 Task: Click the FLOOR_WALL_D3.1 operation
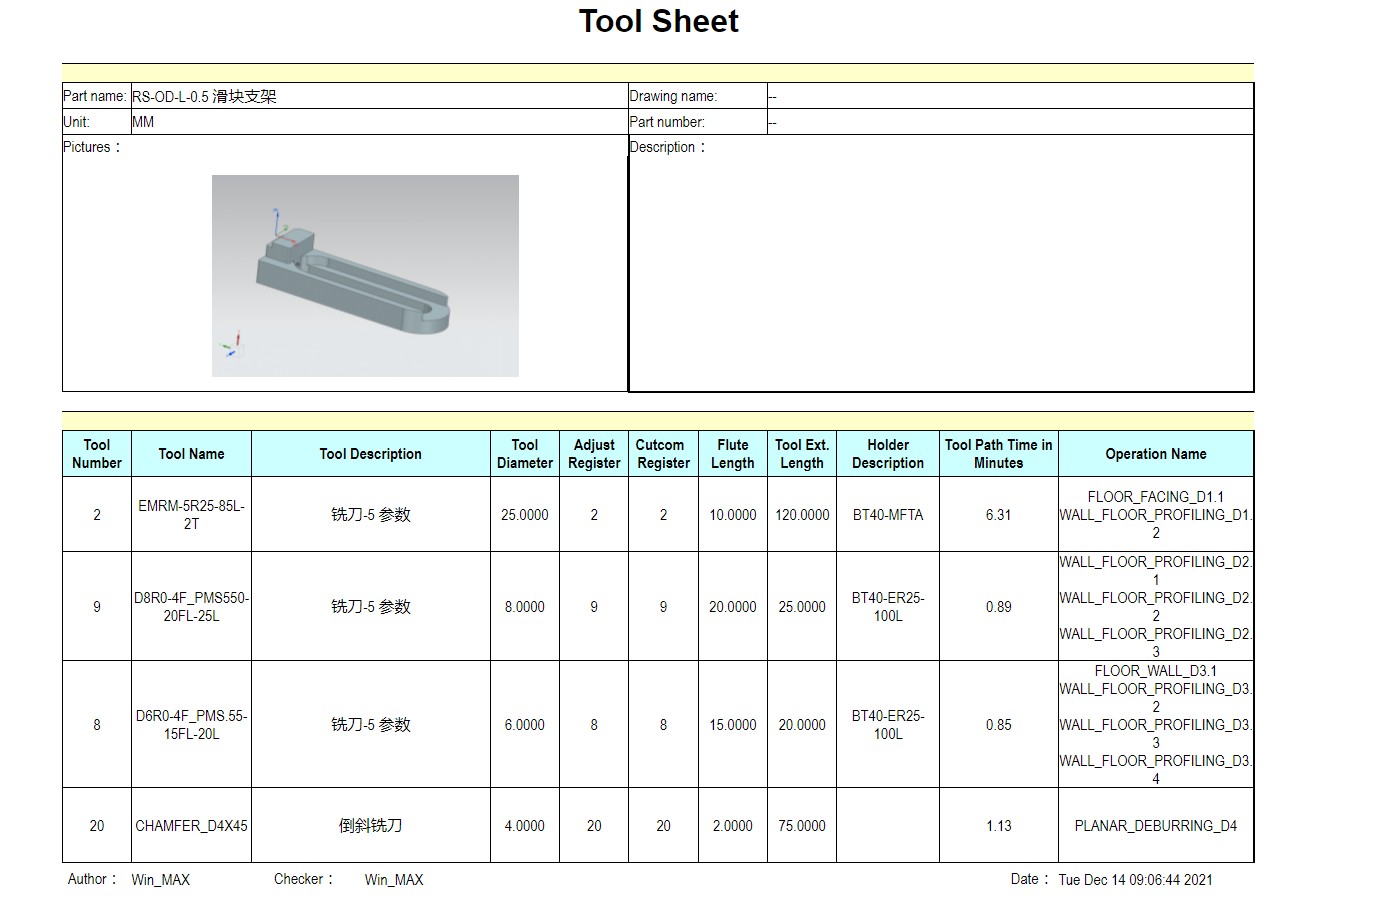point(1156,671)
